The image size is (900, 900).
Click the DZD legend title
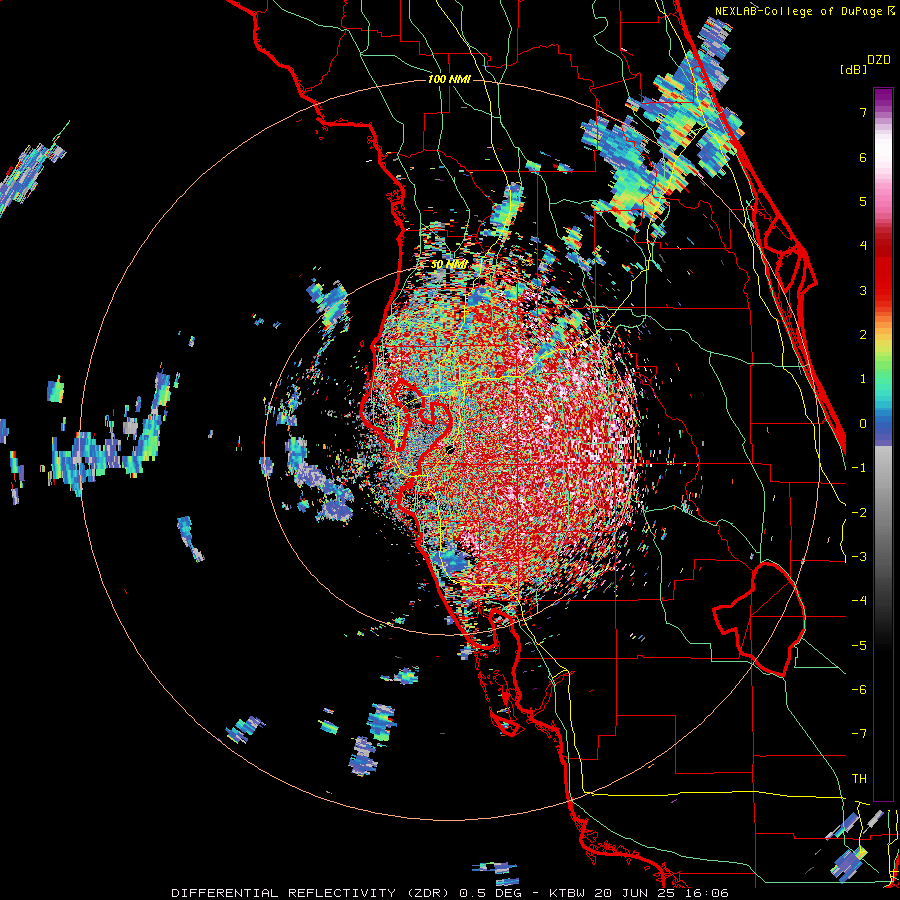[879, 60]
